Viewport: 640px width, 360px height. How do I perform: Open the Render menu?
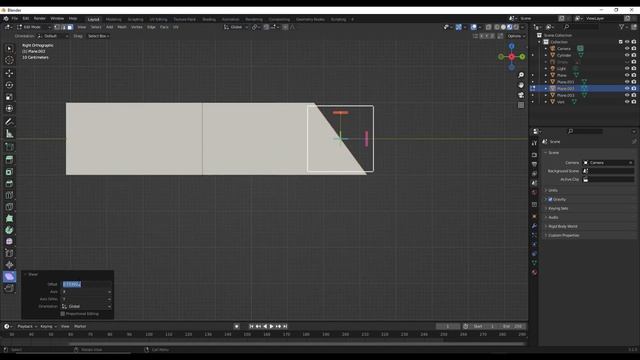click(40, 19)
